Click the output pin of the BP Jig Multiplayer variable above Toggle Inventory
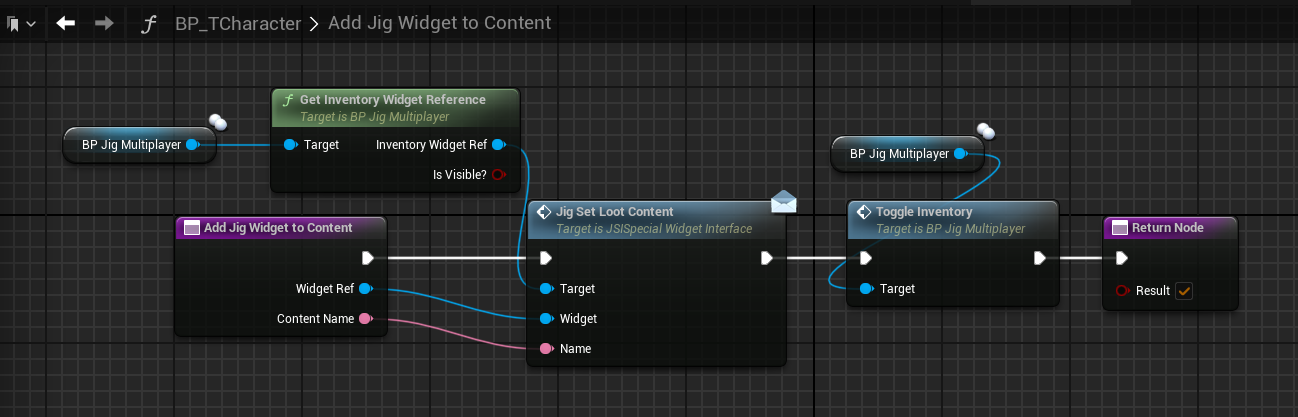The image size is (1298, 417). 961,154
